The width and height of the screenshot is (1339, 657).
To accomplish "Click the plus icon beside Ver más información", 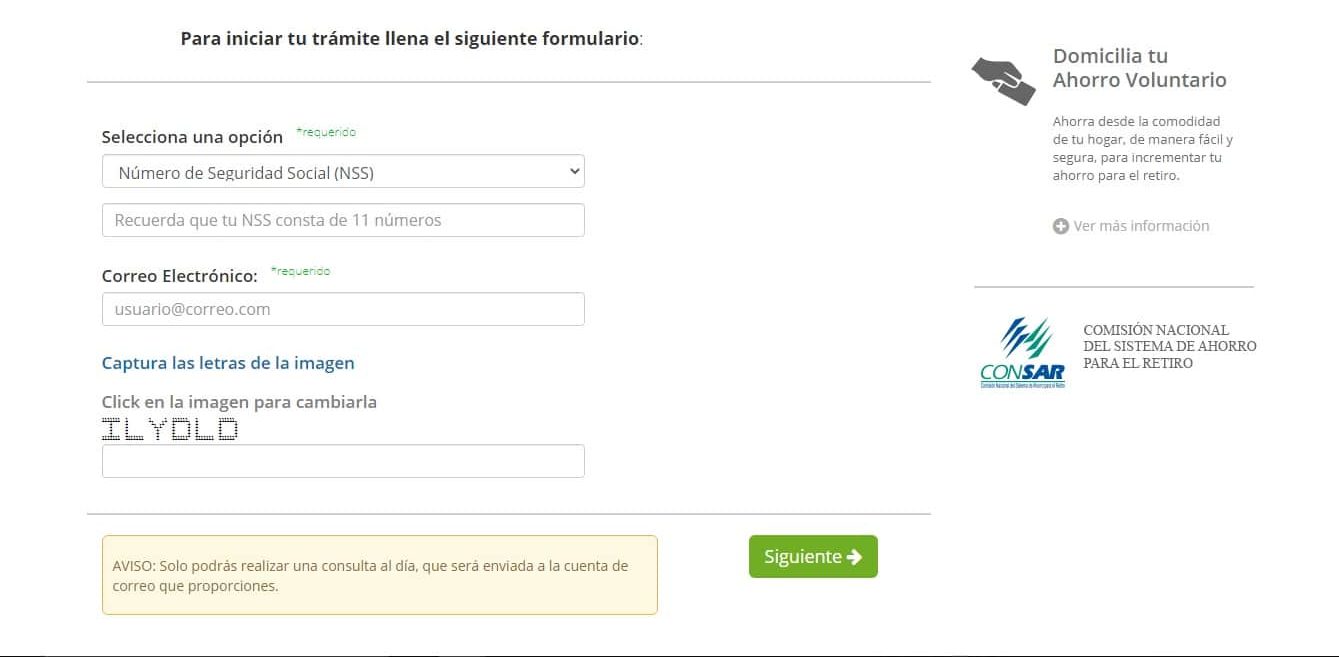I will 1061,226.
